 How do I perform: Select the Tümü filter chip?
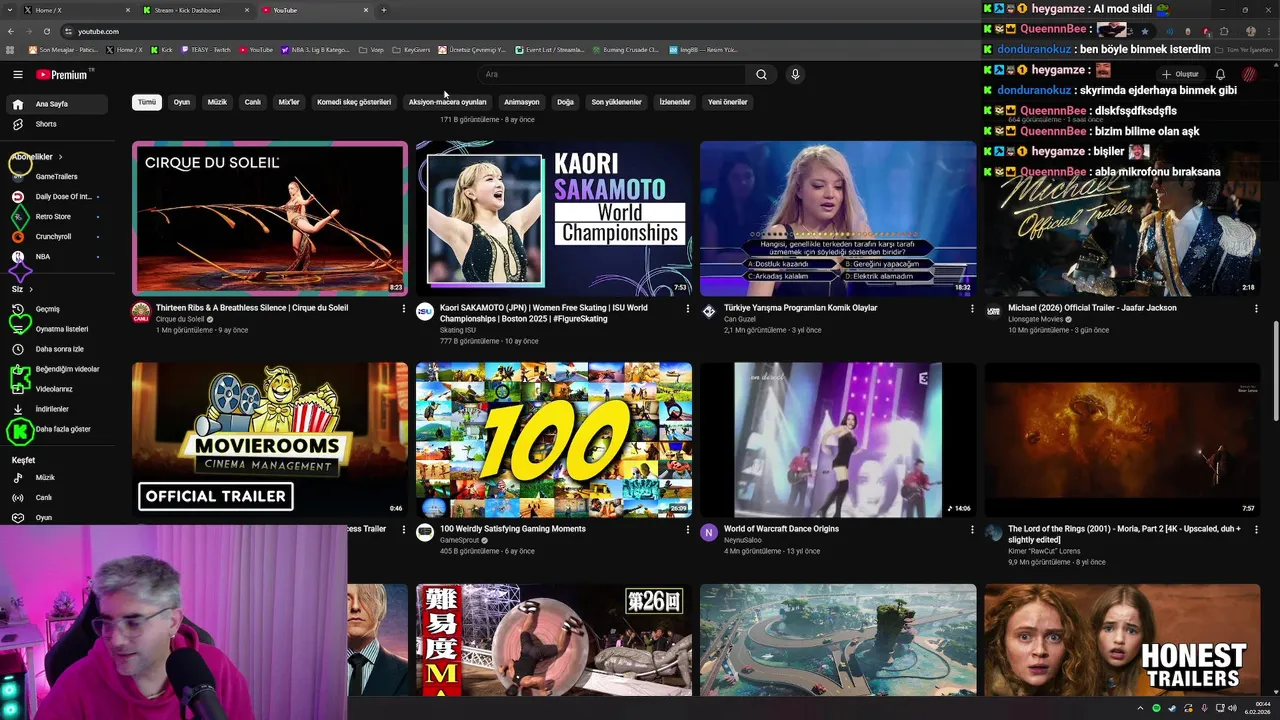147,102
